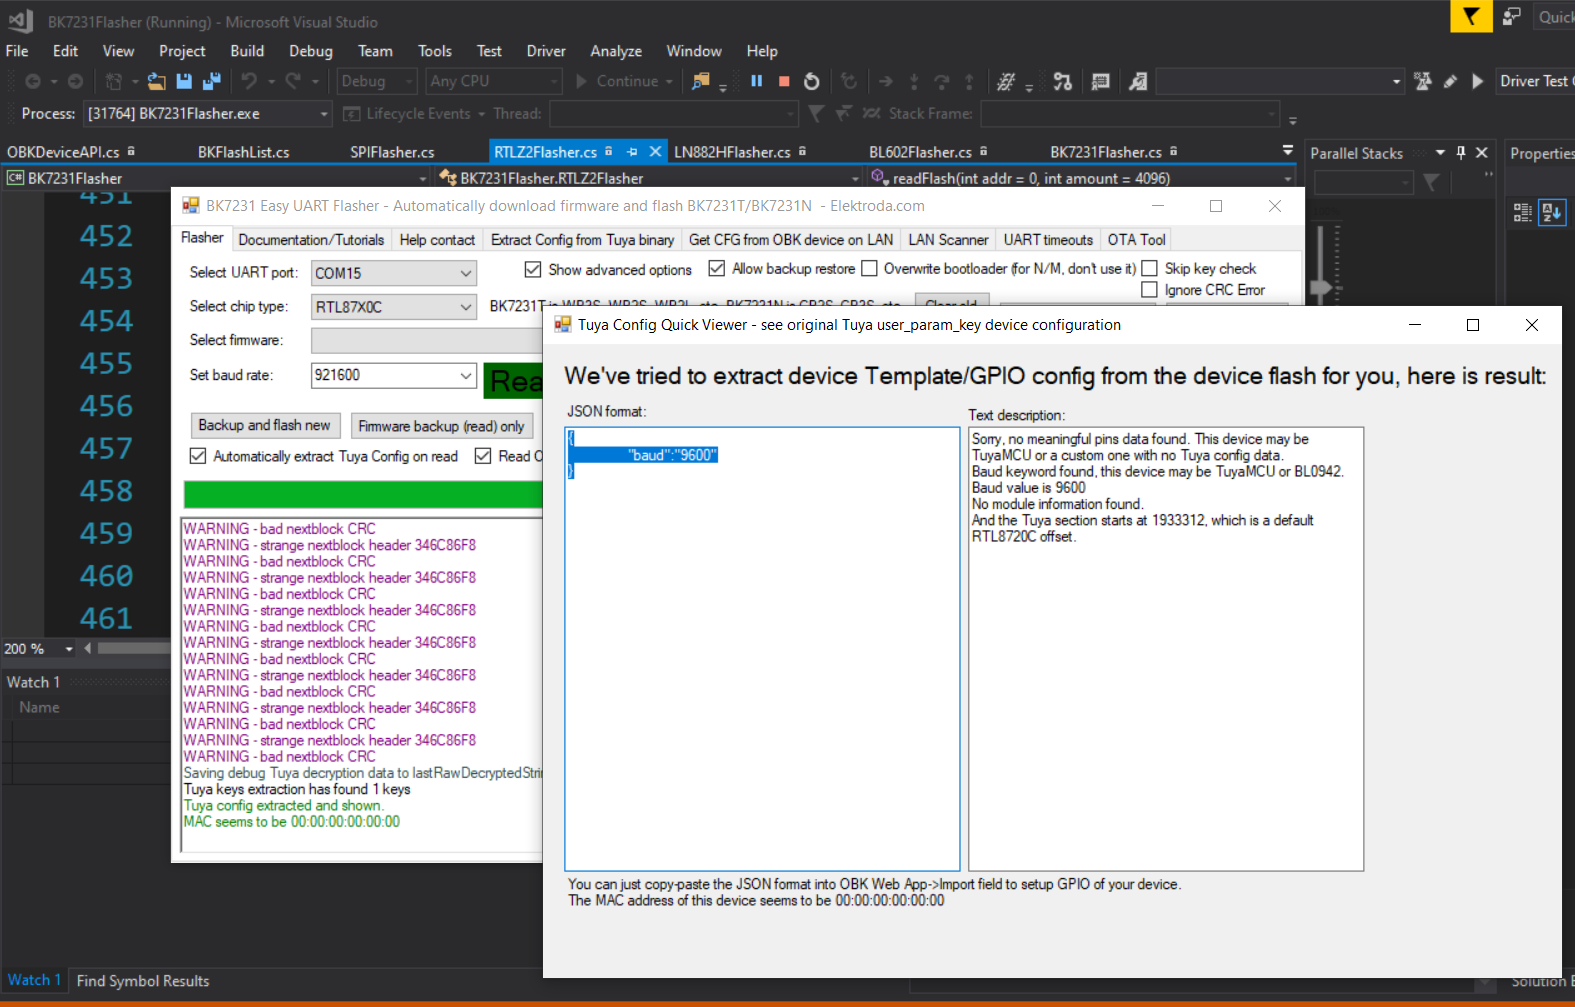Open the Analyze menu
The width and height of the screenshot is (1575, 1007).
point(615,51)
